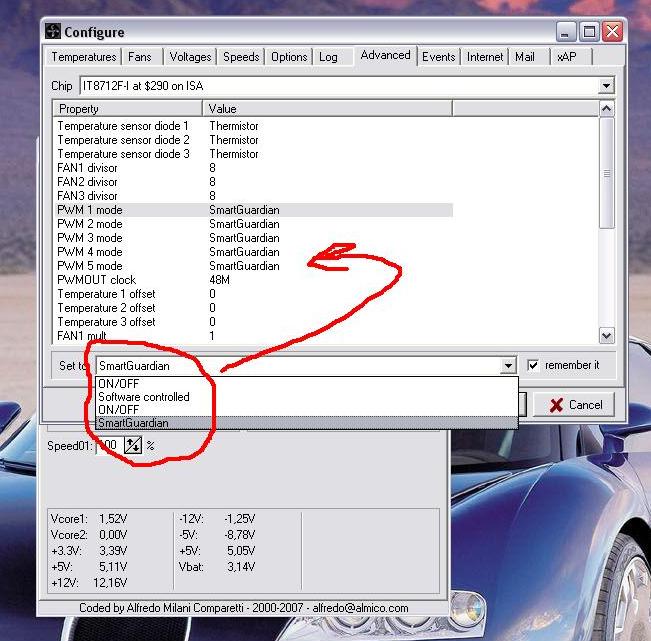
Task: Select the PWM 2 mode row
Action: coord(253,224)
